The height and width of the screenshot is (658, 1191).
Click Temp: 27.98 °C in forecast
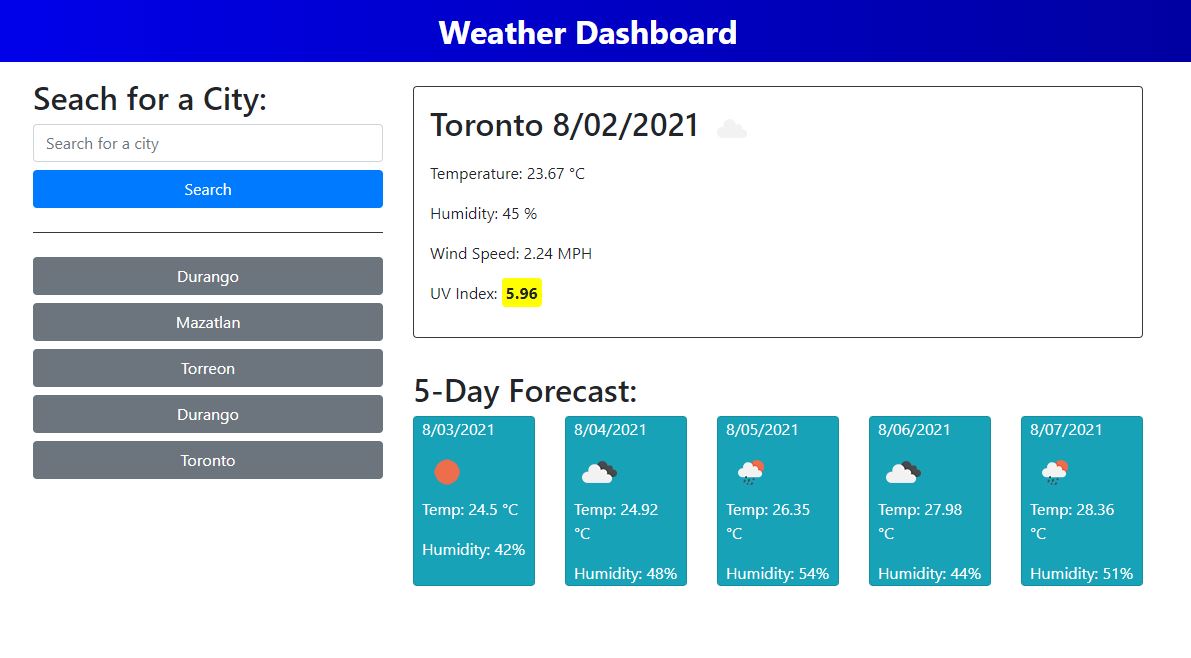920,521
